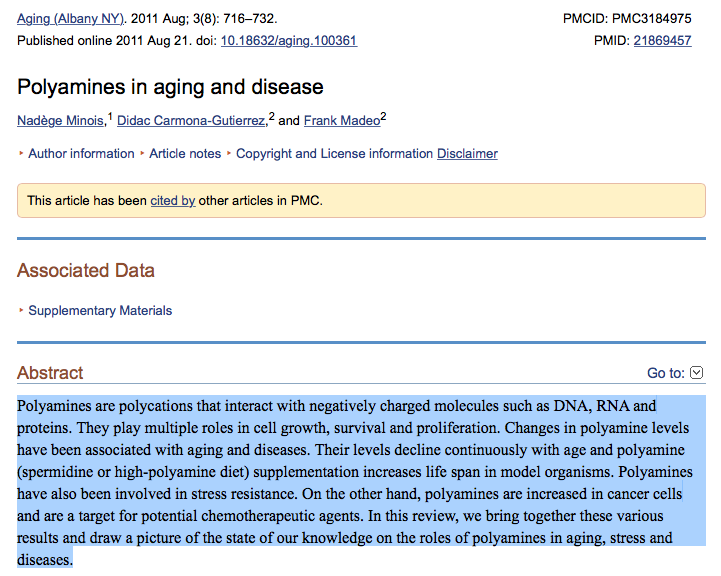Click the title "Polyamines in aging and disease"
This screenshot has height=576, width=721.
click(170, 87)
